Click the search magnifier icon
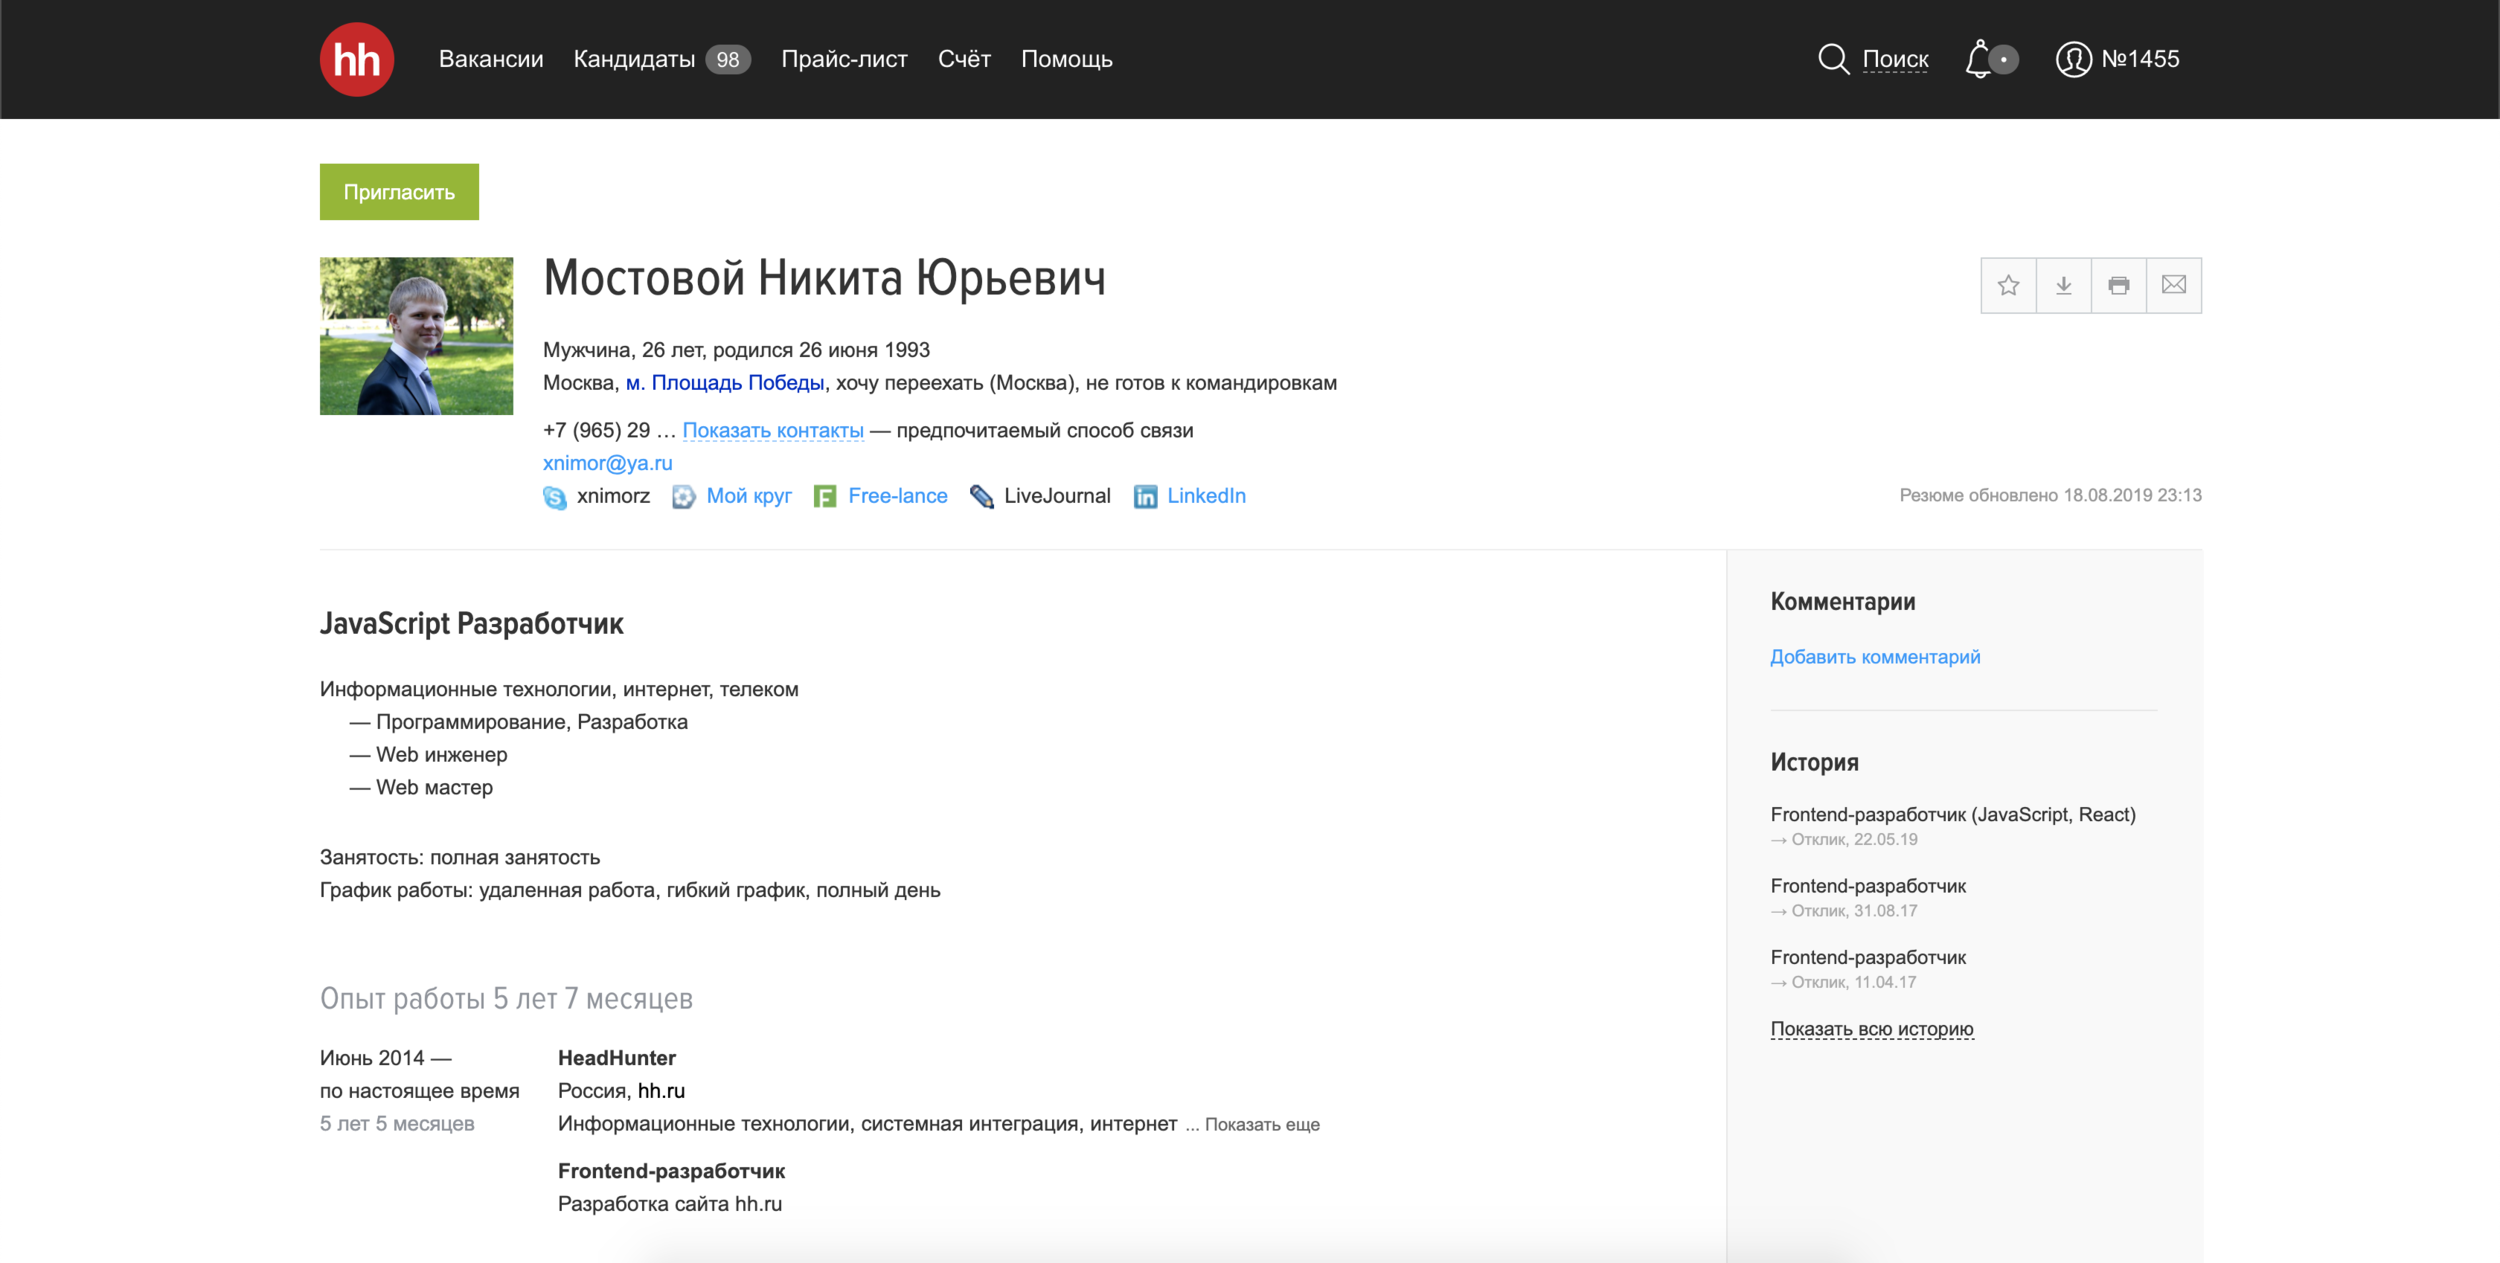The width and height of the screenshot is (2500, 1263). coord(1832,59)
